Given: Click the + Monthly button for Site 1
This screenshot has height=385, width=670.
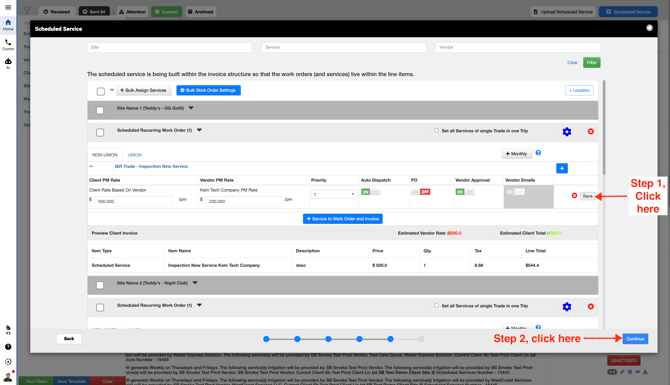Looking at the screenshot, I should 517,153.
